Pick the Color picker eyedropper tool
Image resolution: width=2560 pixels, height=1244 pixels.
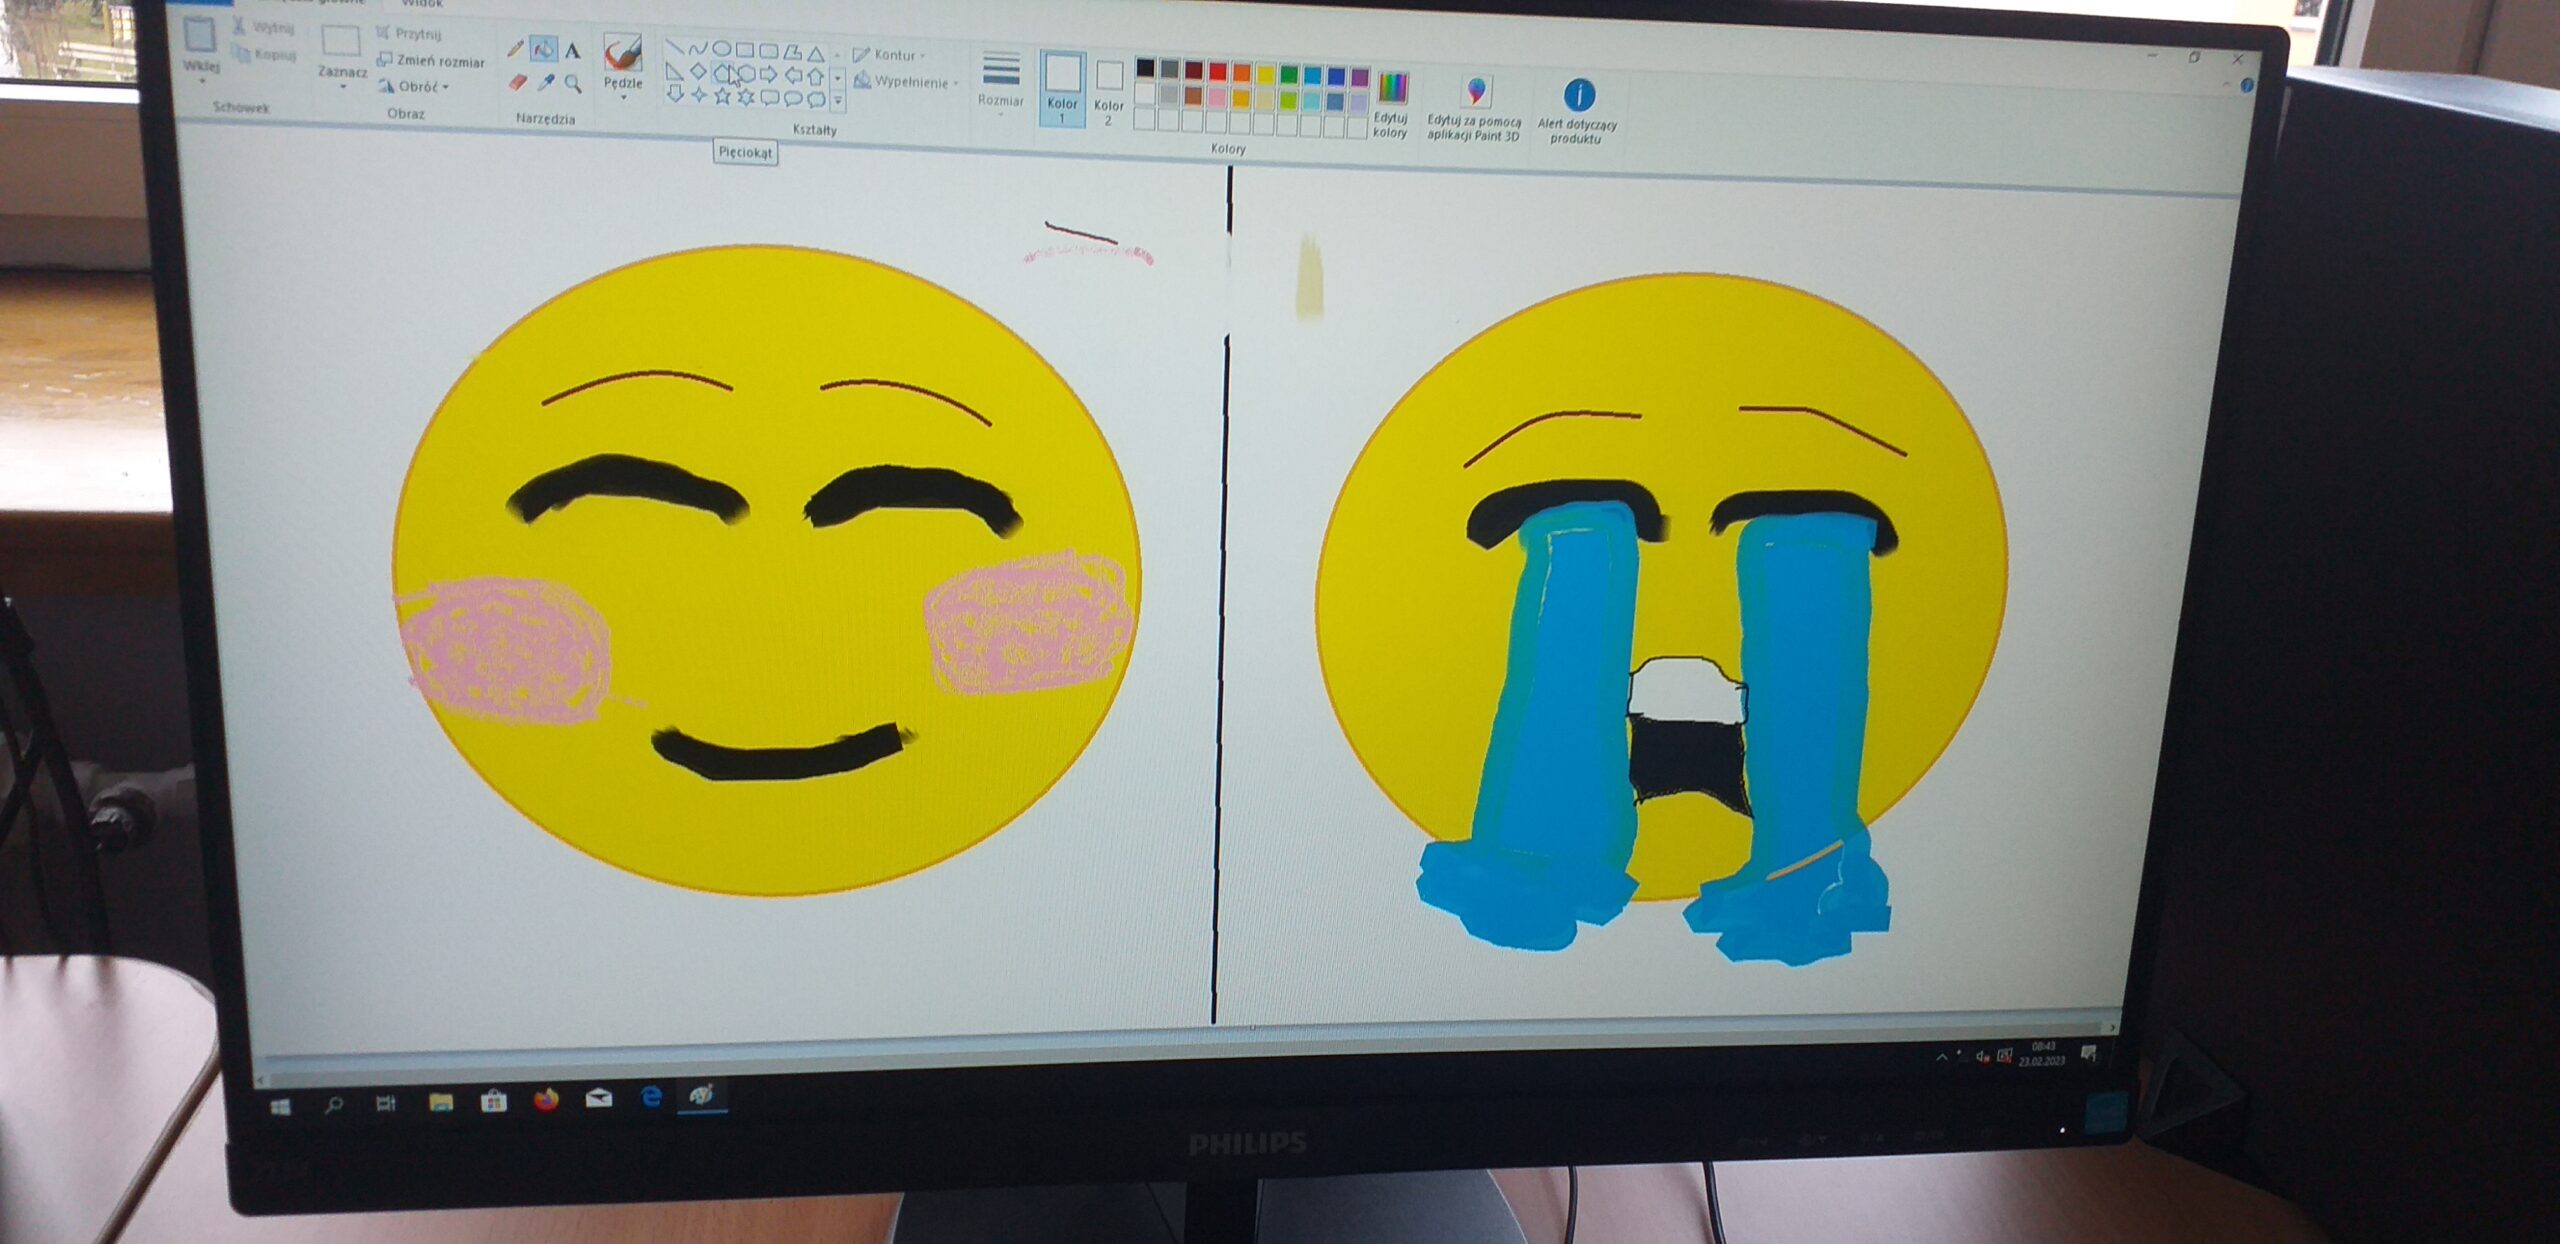click(546, 83)
